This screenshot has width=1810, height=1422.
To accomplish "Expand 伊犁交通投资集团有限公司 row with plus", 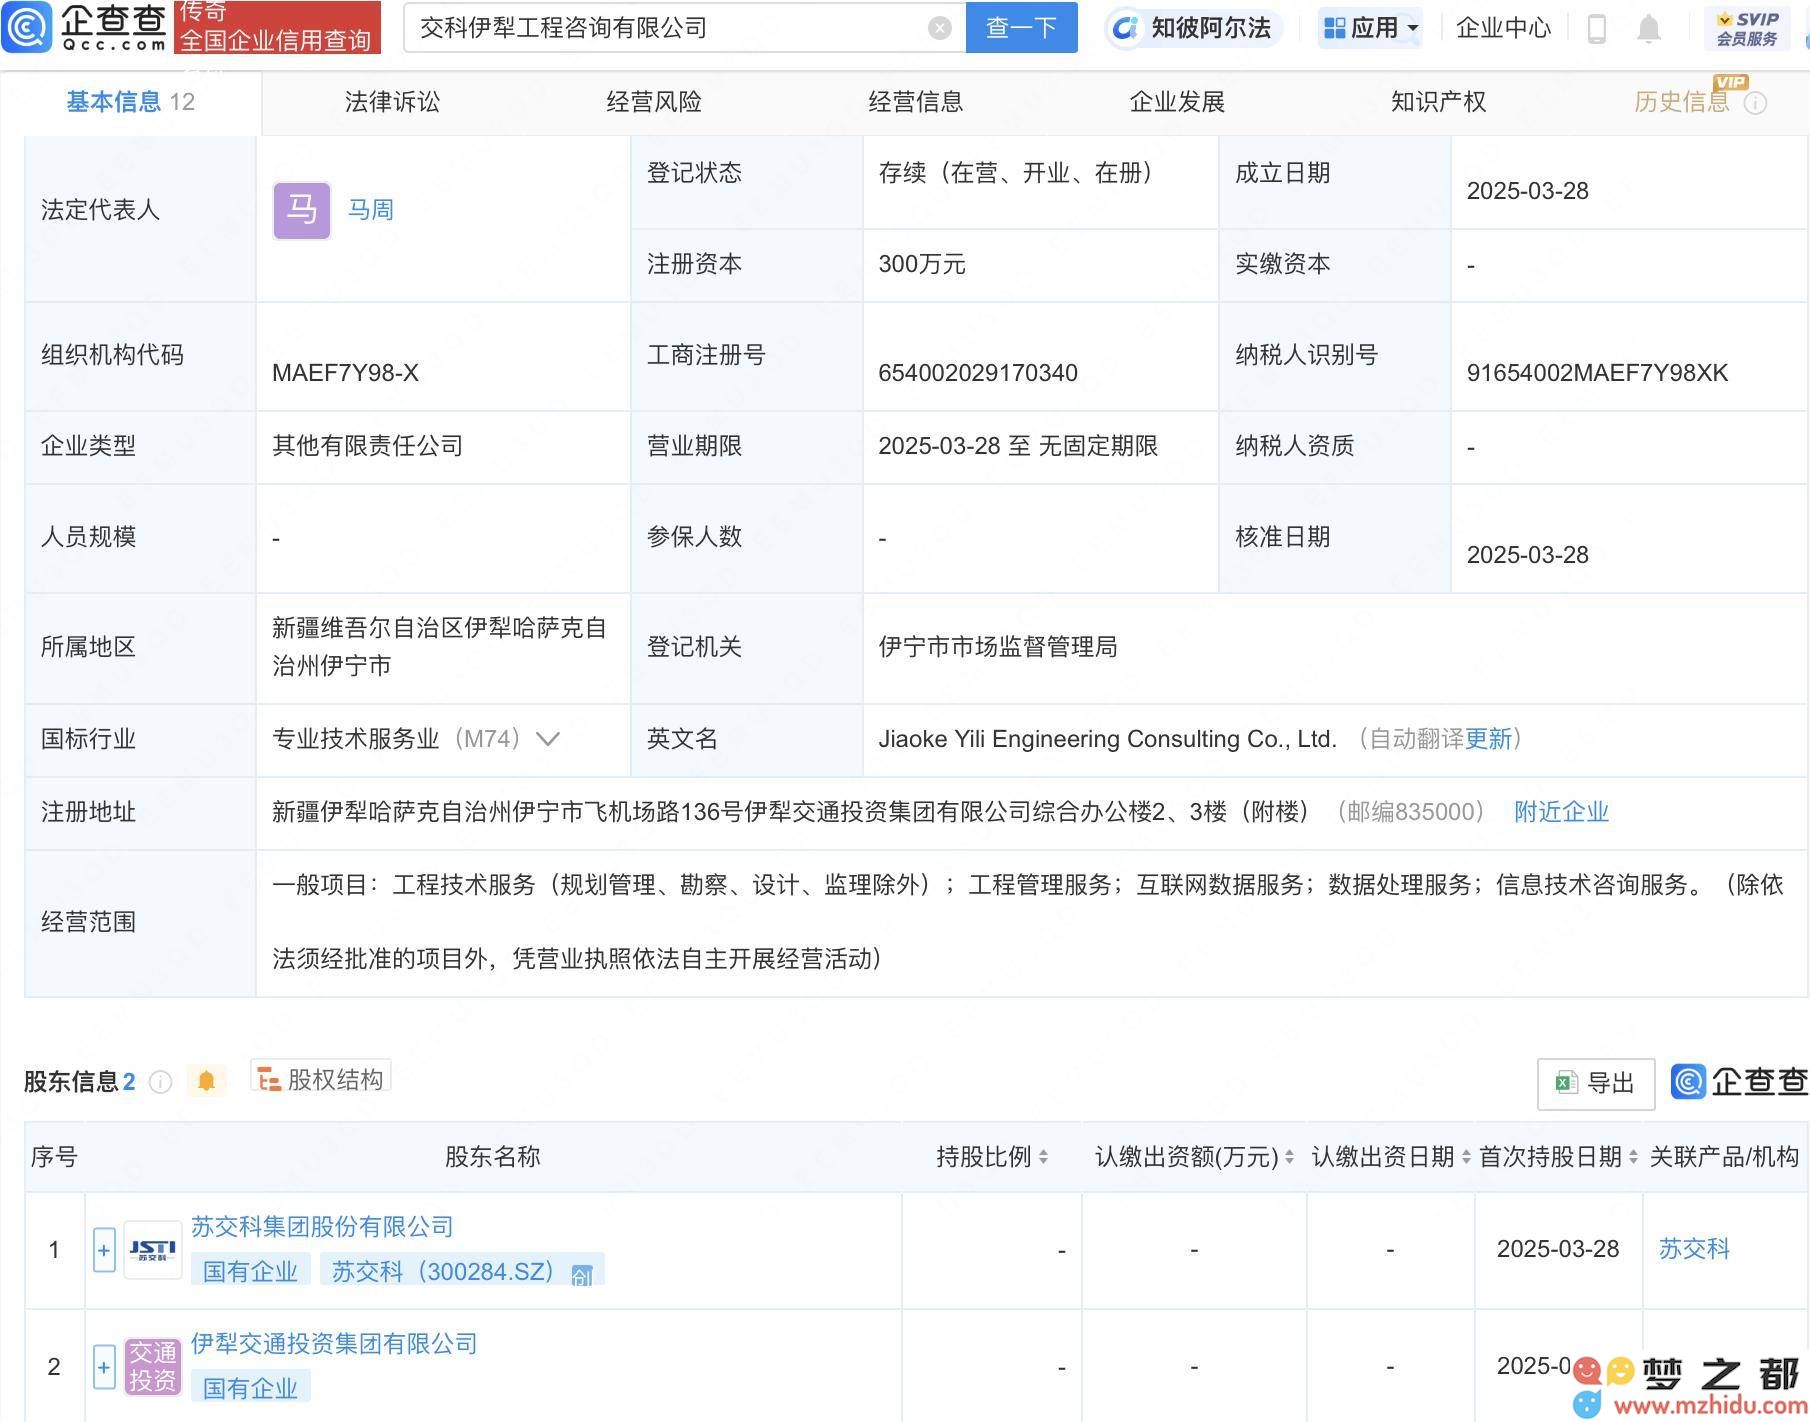I will click(x=104, y=1367).
